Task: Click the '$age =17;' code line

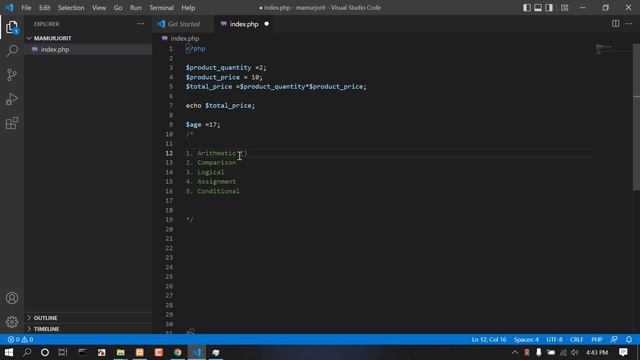Action: (x=203, y=124)
